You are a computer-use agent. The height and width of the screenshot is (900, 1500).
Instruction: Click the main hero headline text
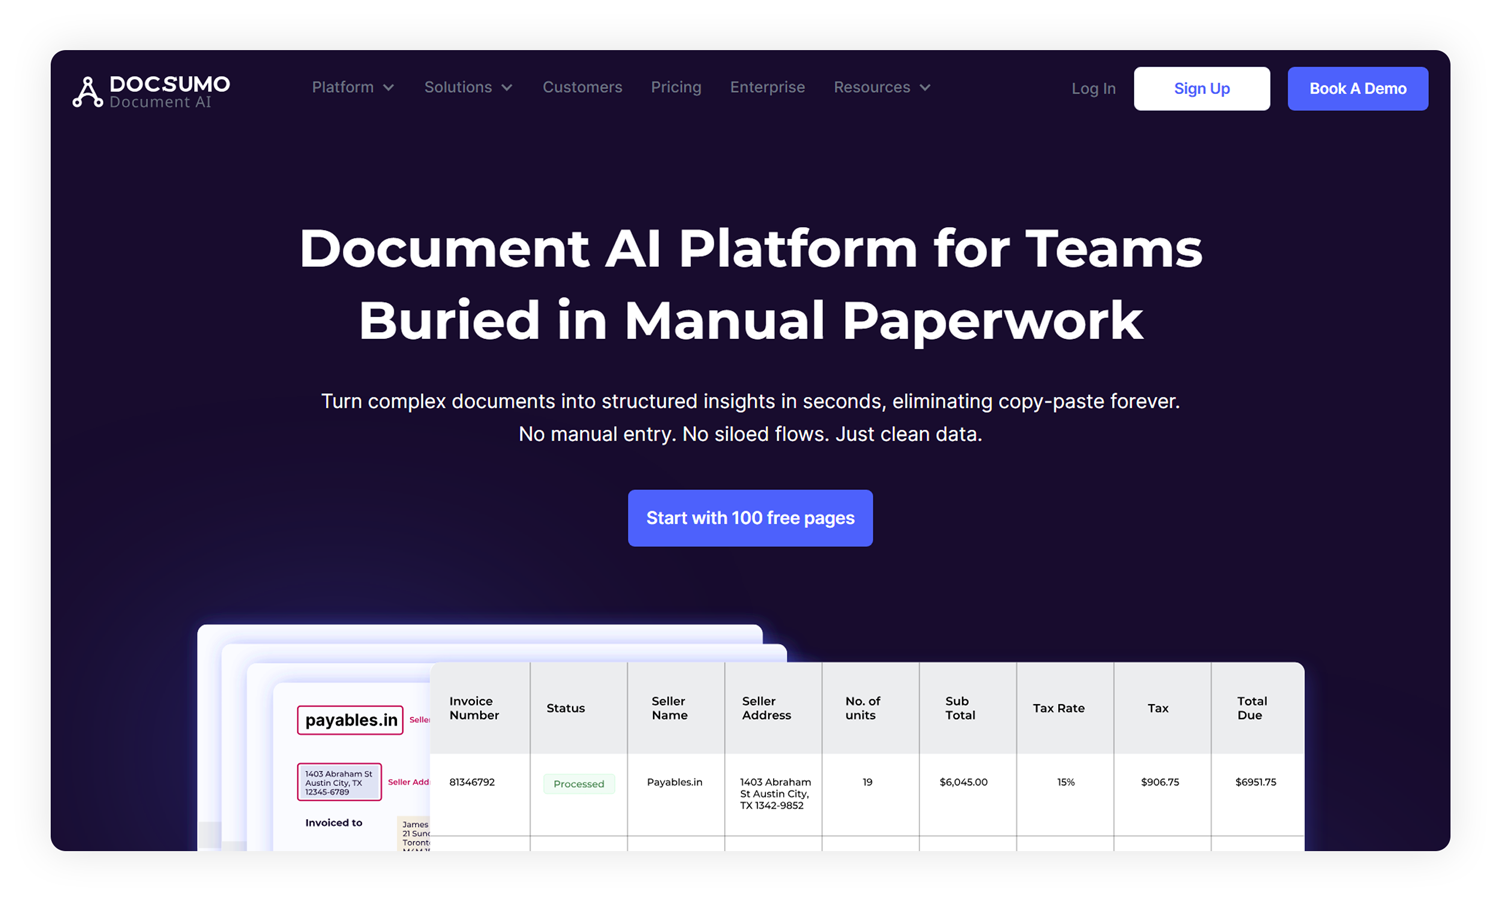pos(750,284)
